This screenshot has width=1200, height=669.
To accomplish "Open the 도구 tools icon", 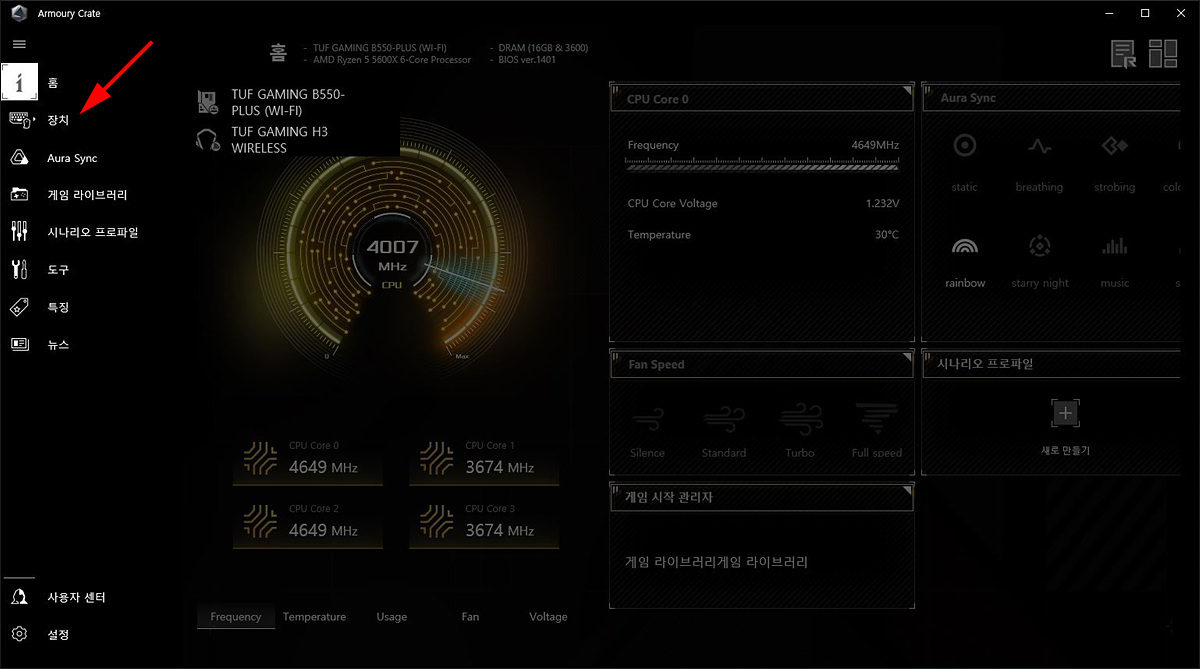I will pos(19,269).
